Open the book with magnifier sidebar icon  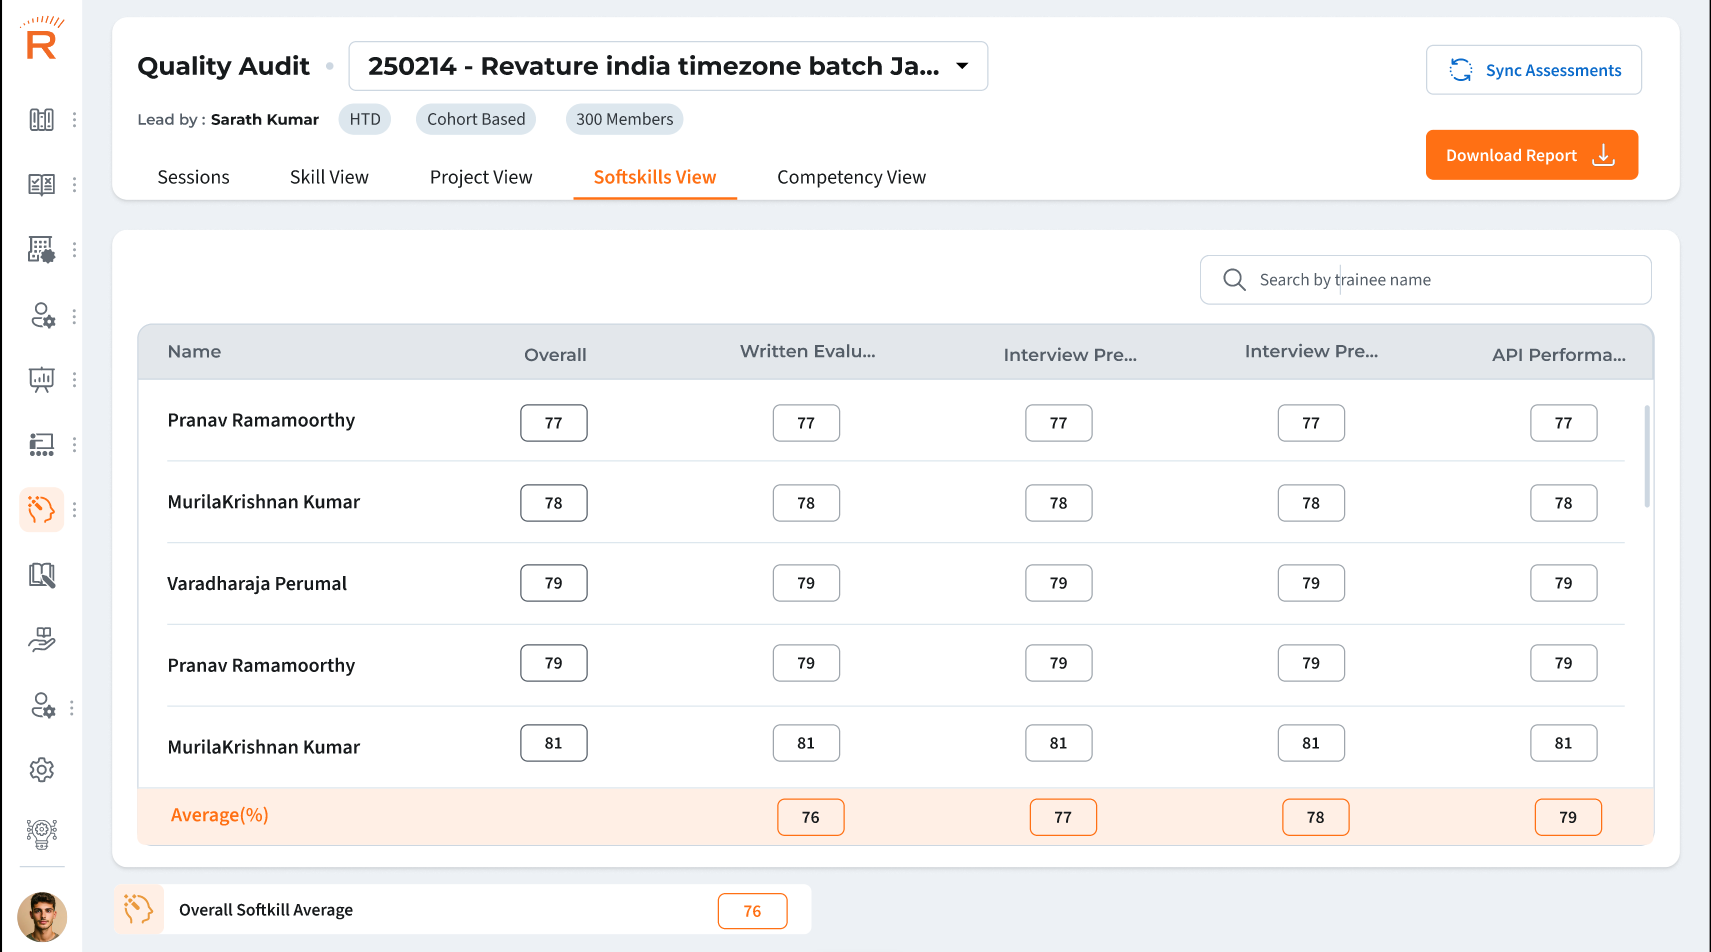coord(41,575)
